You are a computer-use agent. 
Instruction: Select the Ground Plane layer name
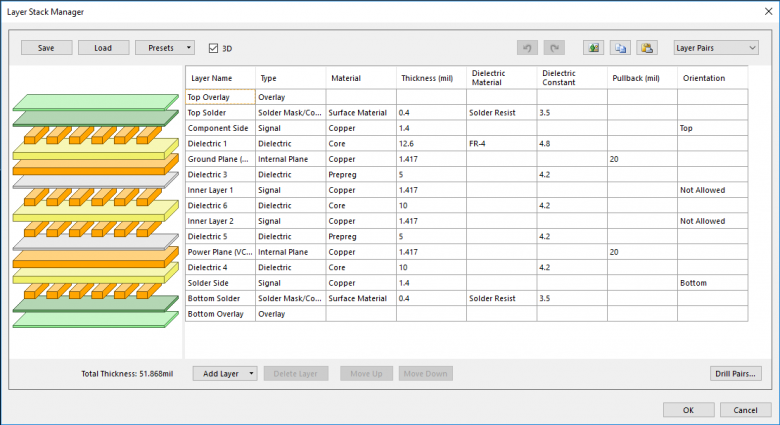(x=220, y=159)
